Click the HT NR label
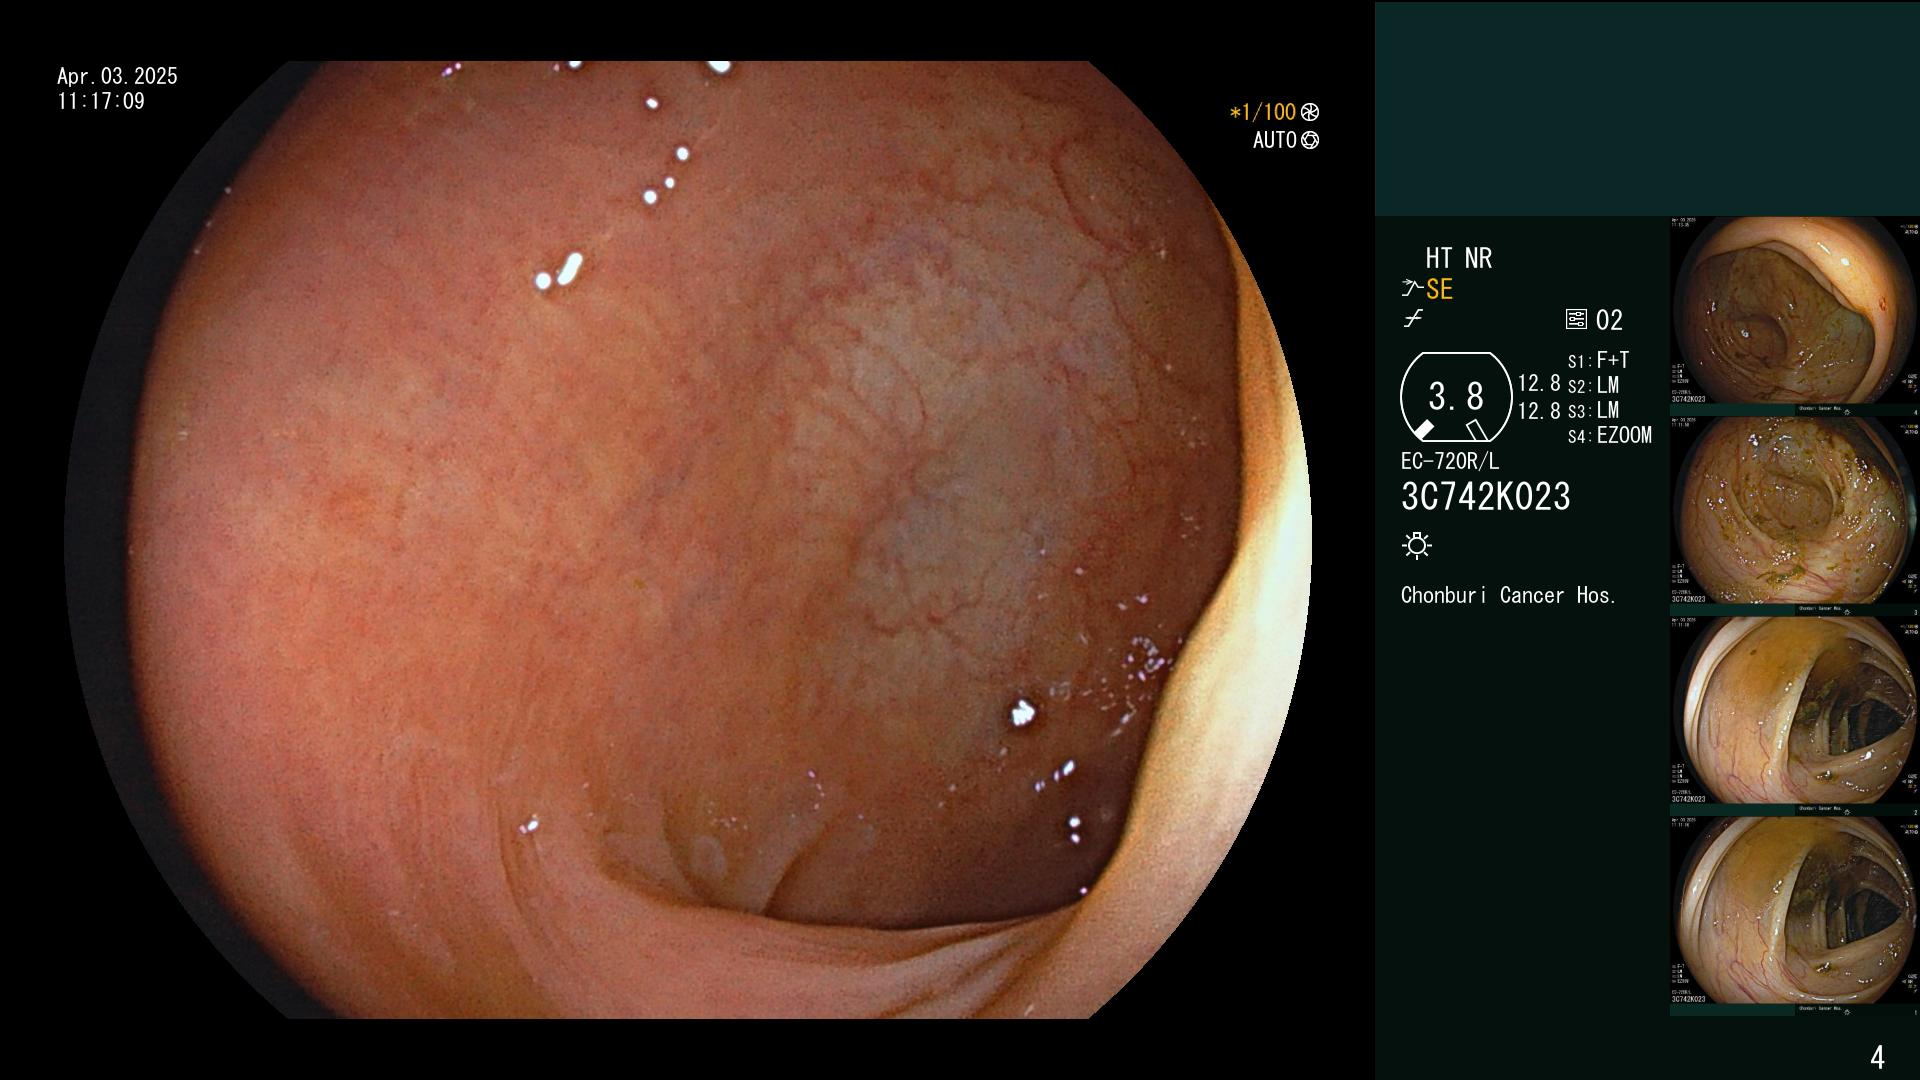 (x=1459, y=258)
